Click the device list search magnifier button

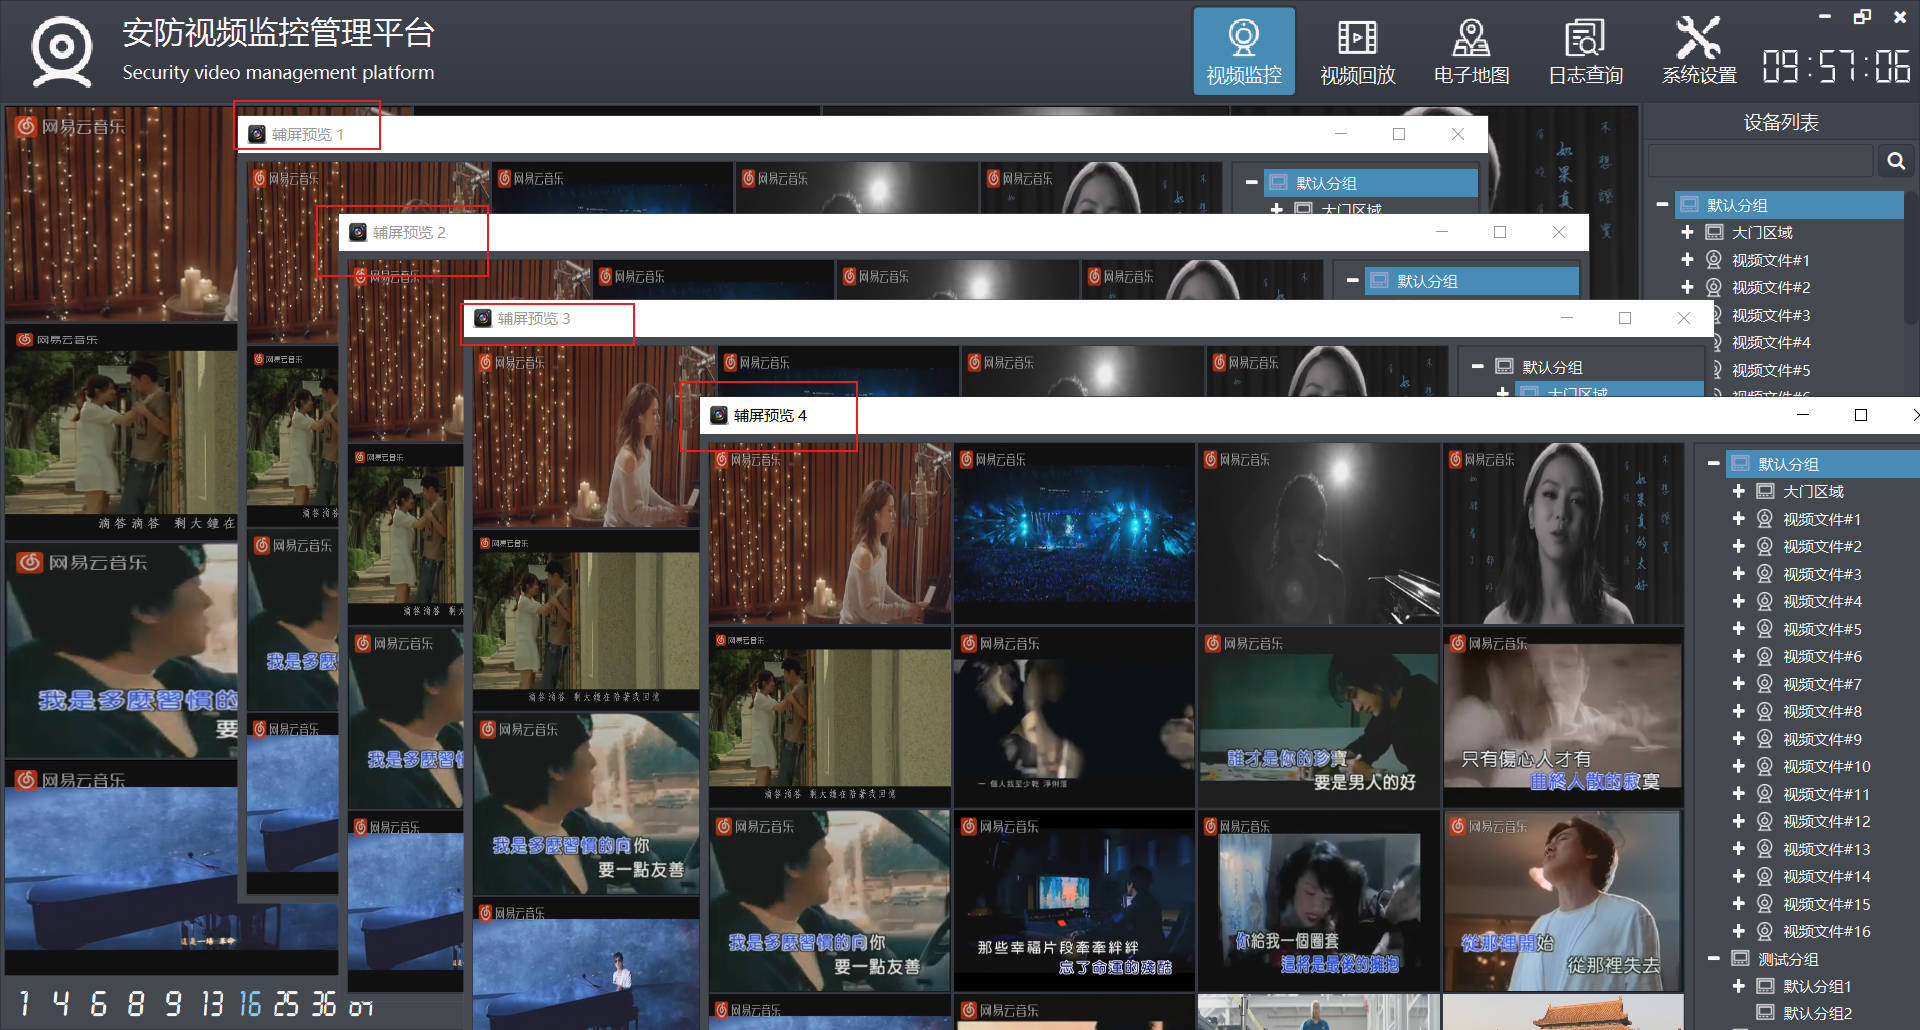(1895, 161)
